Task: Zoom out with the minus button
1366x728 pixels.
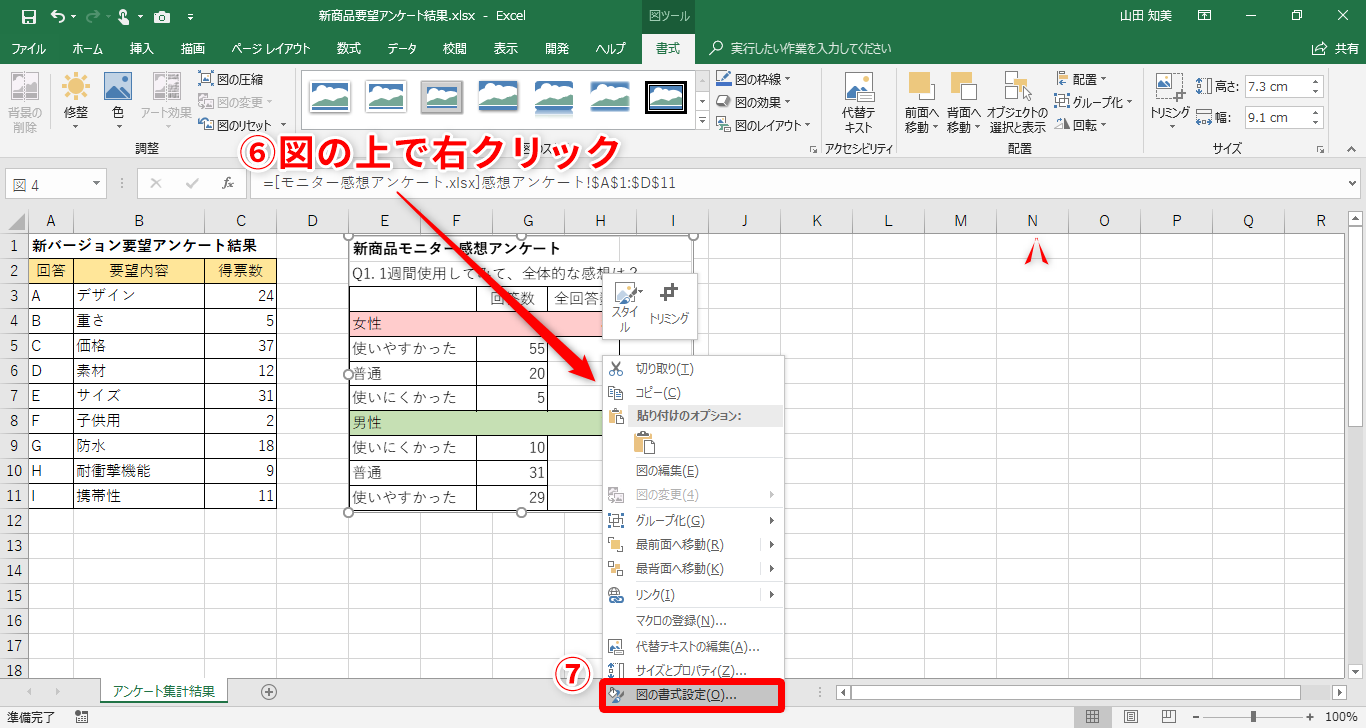Action: (x=1196, y=716)
